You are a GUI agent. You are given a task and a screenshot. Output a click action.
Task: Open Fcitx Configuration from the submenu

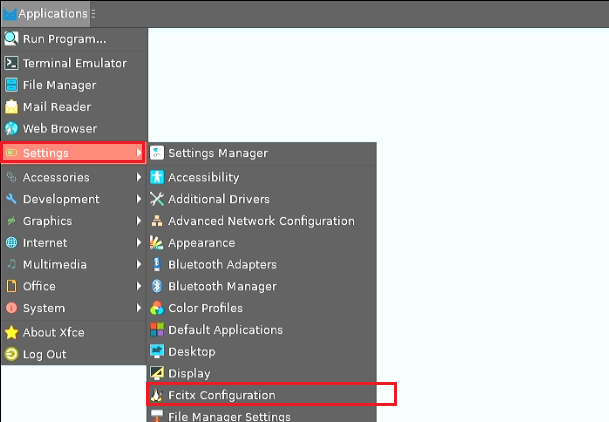[x=262, y=395]
